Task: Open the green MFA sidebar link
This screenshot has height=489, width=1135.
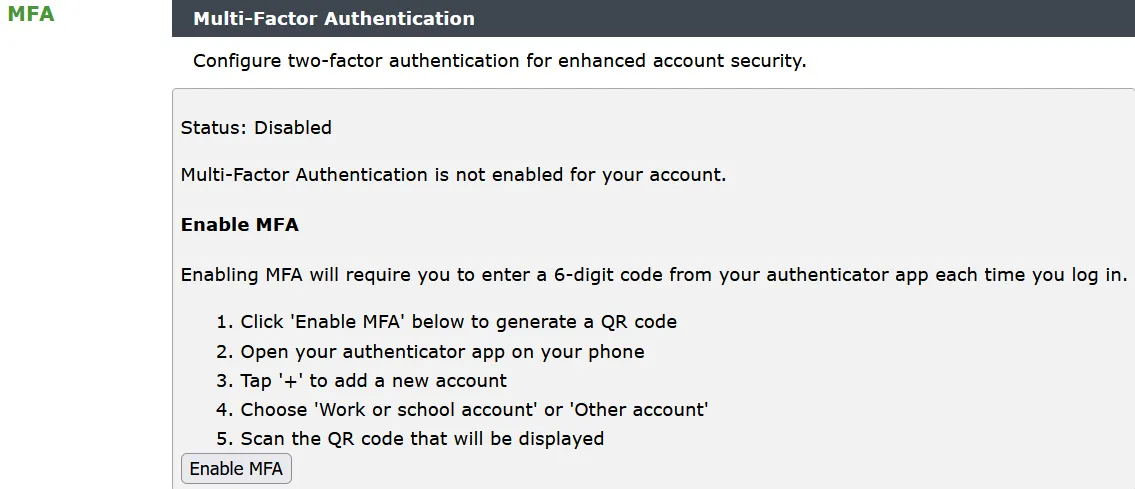Action: click(31, 14)
